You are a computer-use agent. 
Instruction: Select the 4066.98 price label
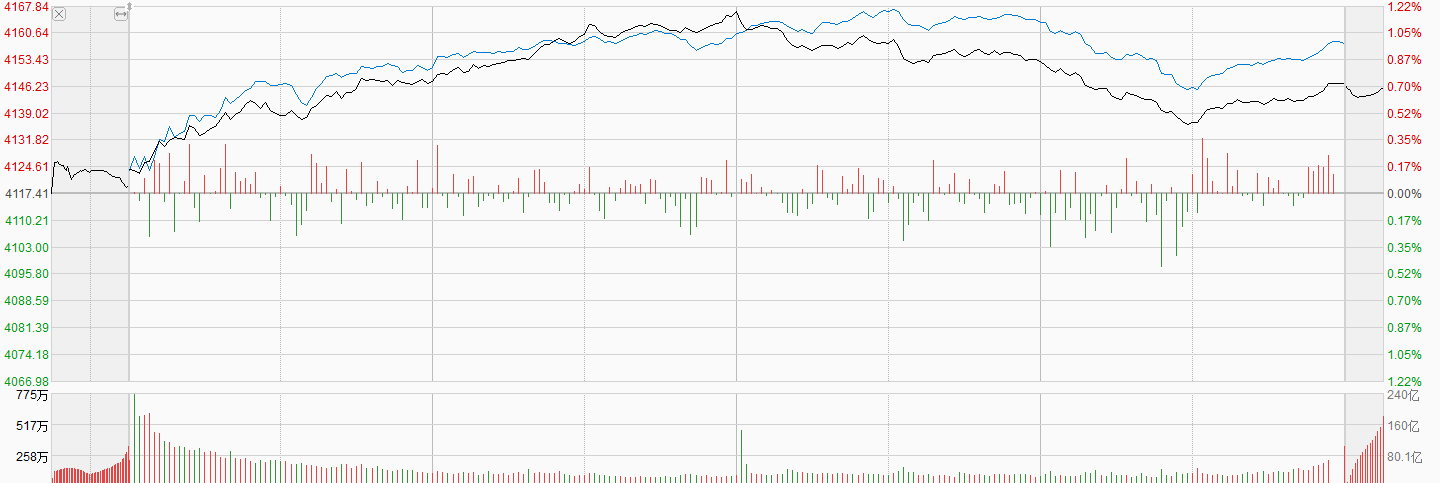pos(25,381)
